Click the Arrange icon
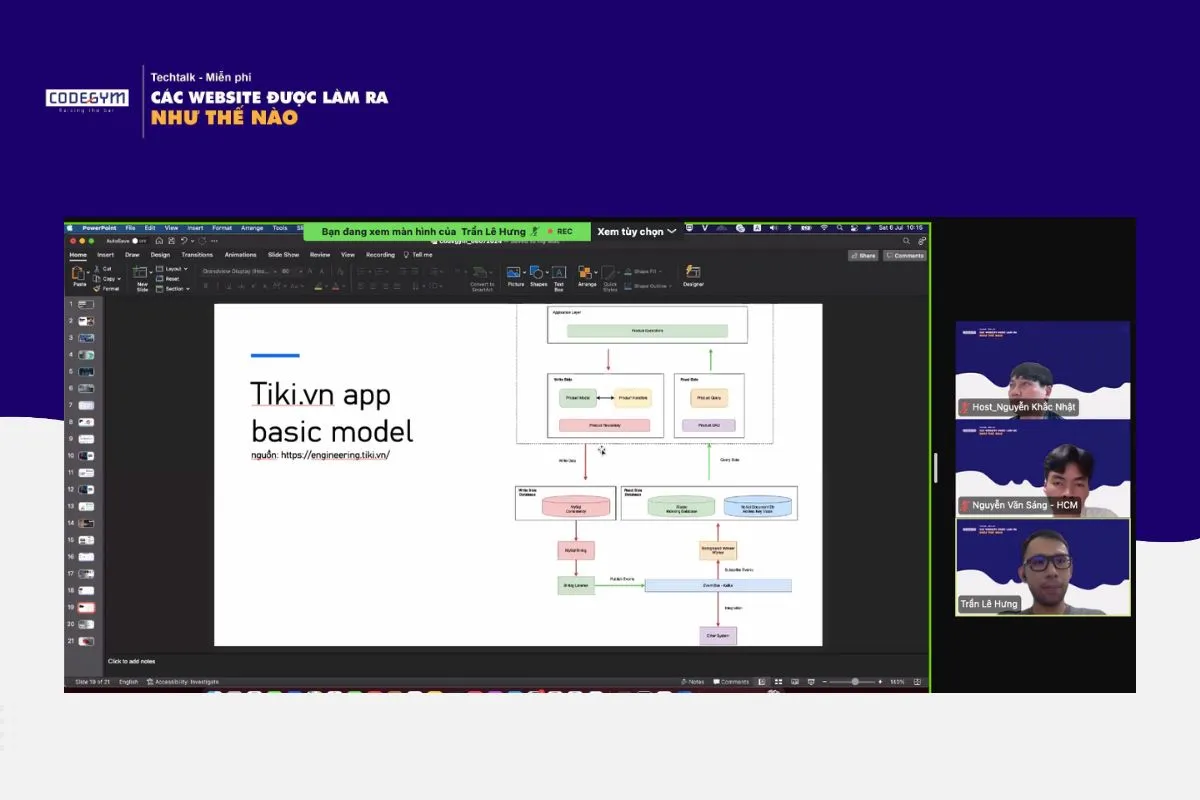 (x=586, y=272)
